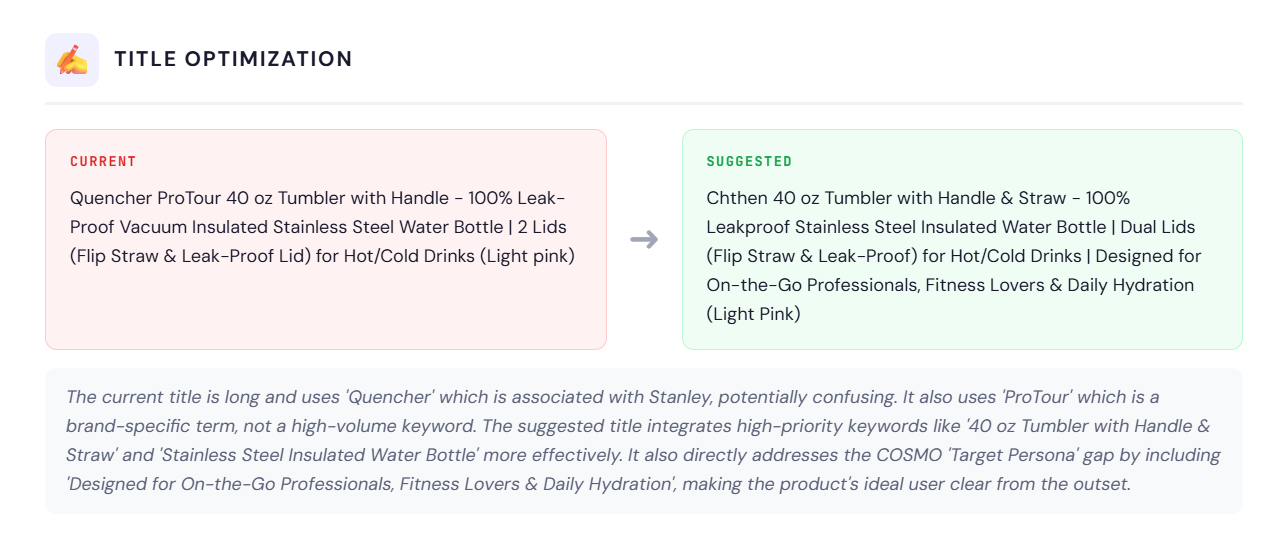This screenshot has width=1285, height=544.
Task: Click '(Light Pink)' in the suggested title
Action: click(753, 314)
